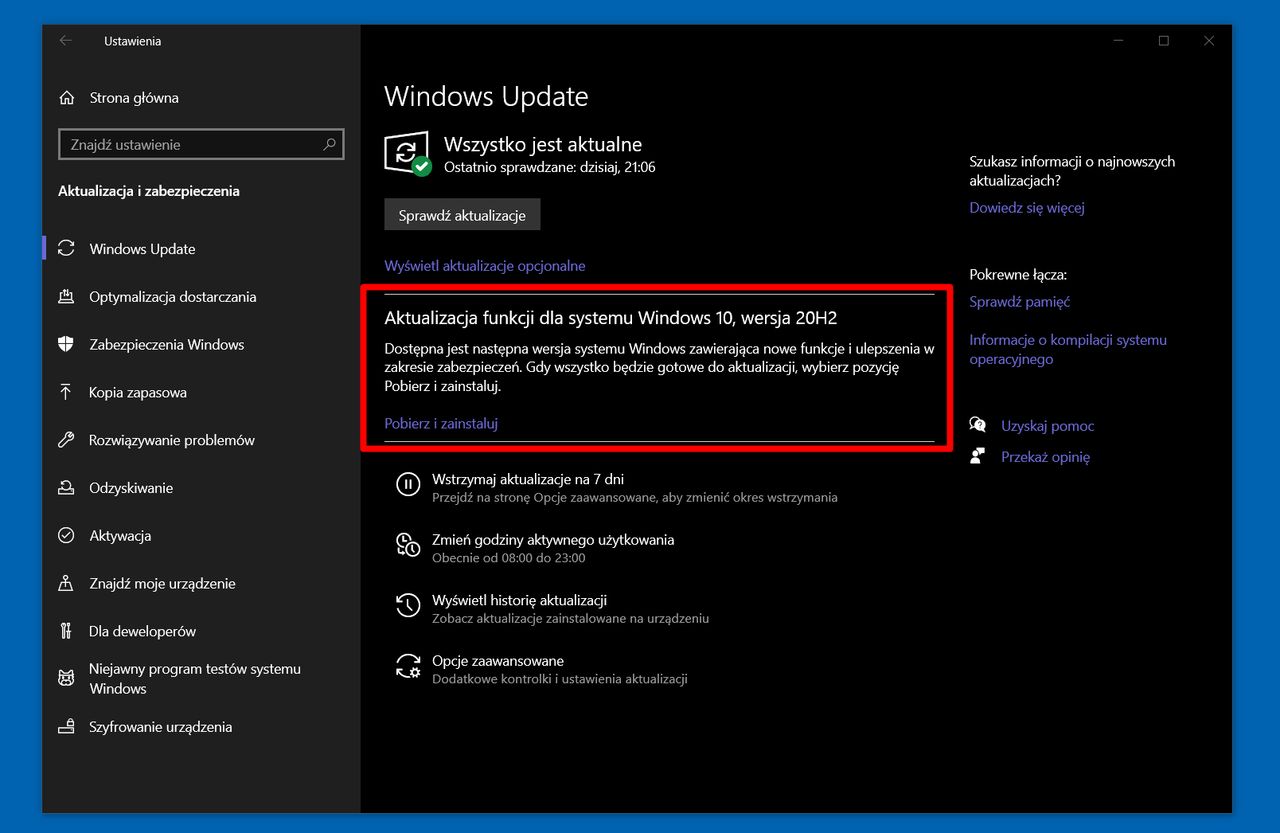The width and height of the screenshot is (1280, 833).
Task: Click the Uzyskaj pomoc link text
Action: tap(1048, 426)
